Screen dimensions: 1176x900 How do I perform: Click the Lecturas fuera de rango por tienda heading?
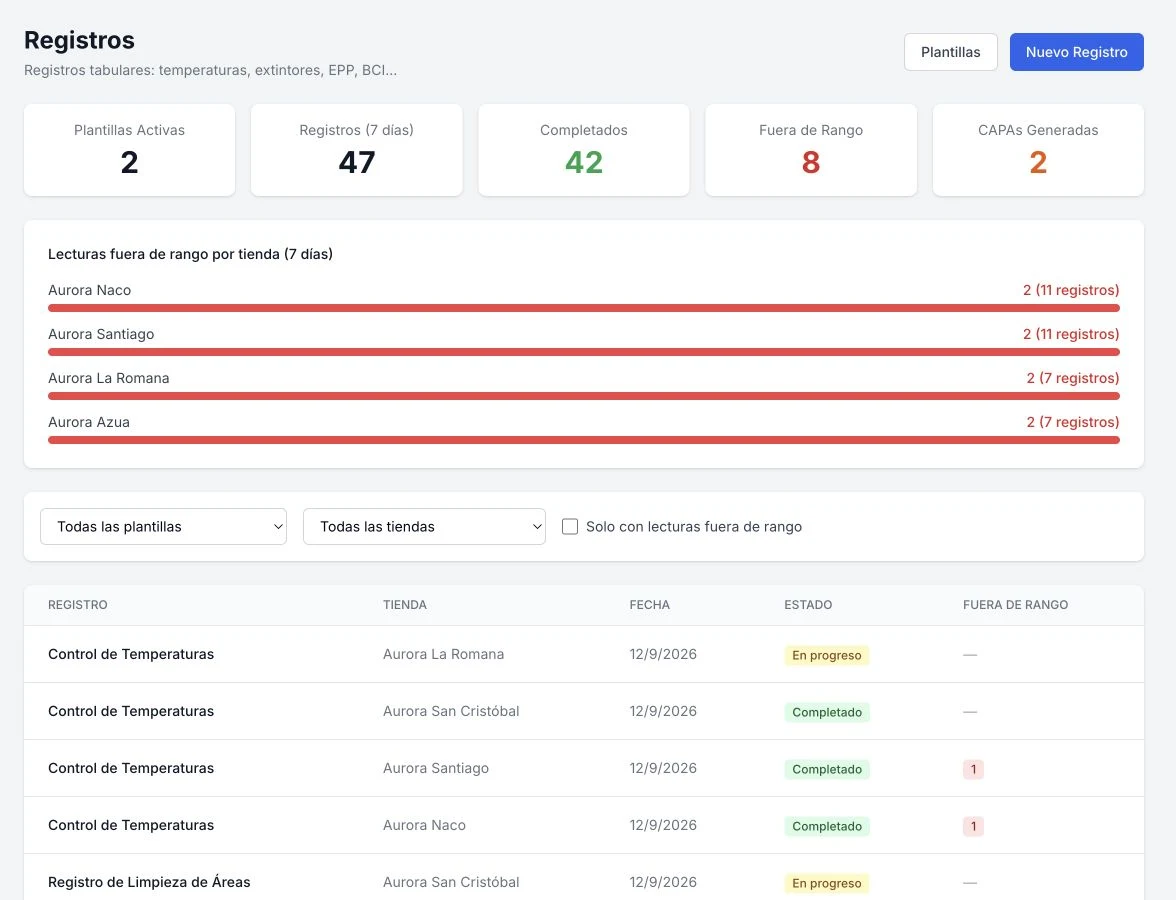click(190, 254)
